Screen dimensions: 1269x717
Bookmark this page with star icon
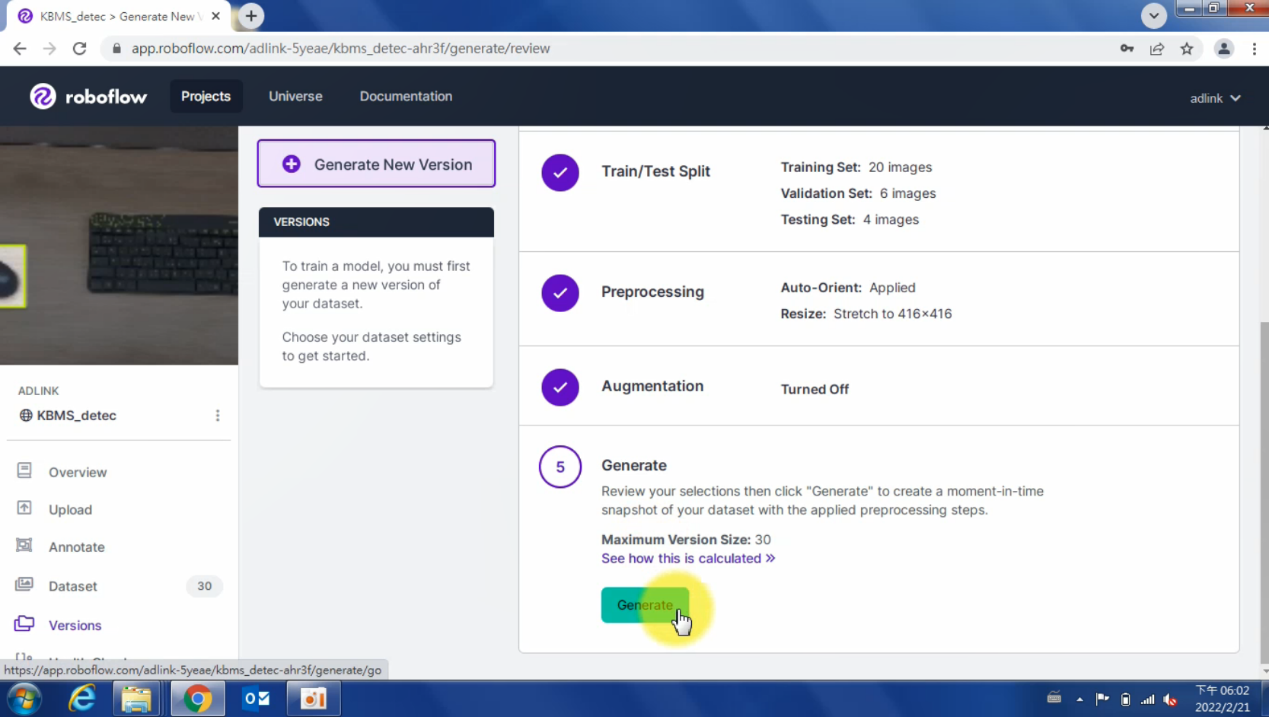(1187, 48)
